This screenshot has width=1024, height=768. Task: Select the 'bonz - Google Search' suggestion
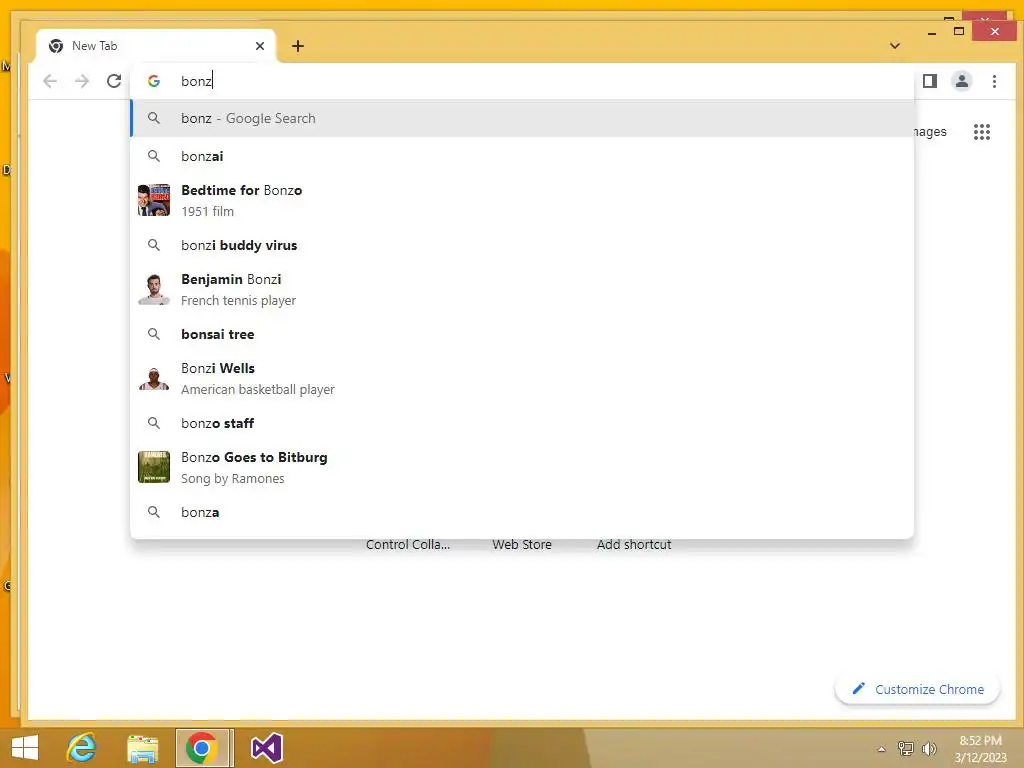(522, 118)
